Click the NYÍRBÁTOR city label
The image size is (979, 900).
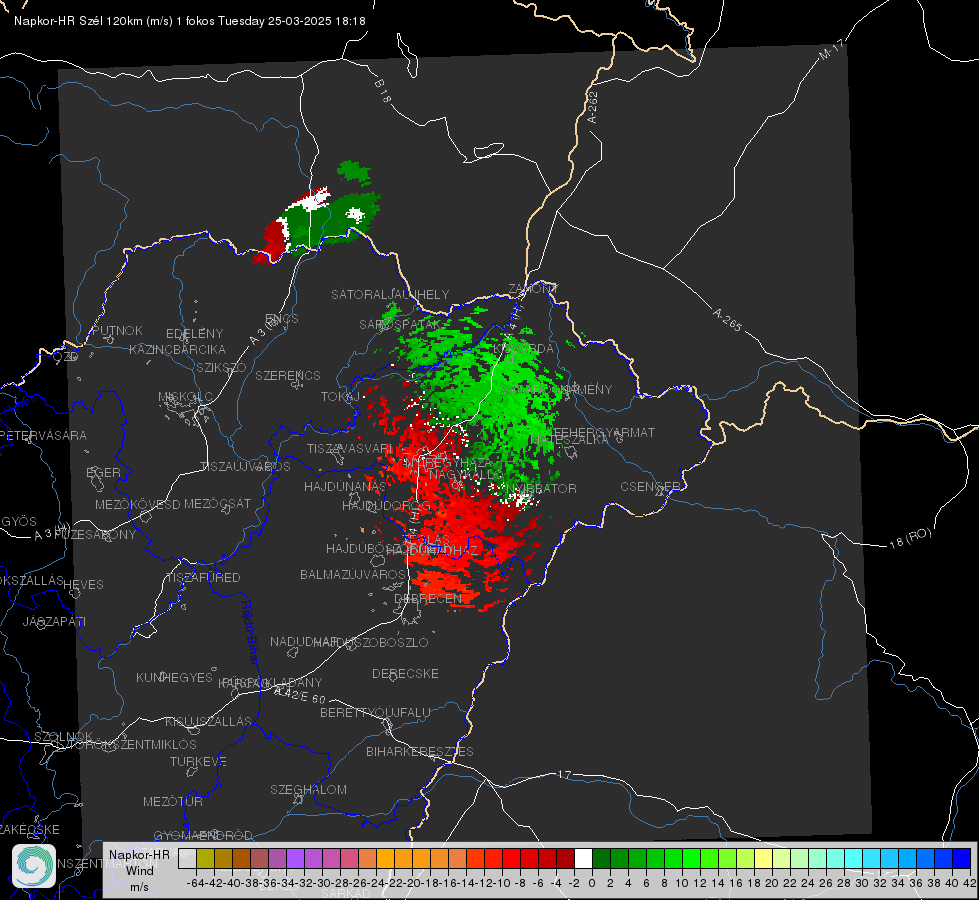pos(540,488)
